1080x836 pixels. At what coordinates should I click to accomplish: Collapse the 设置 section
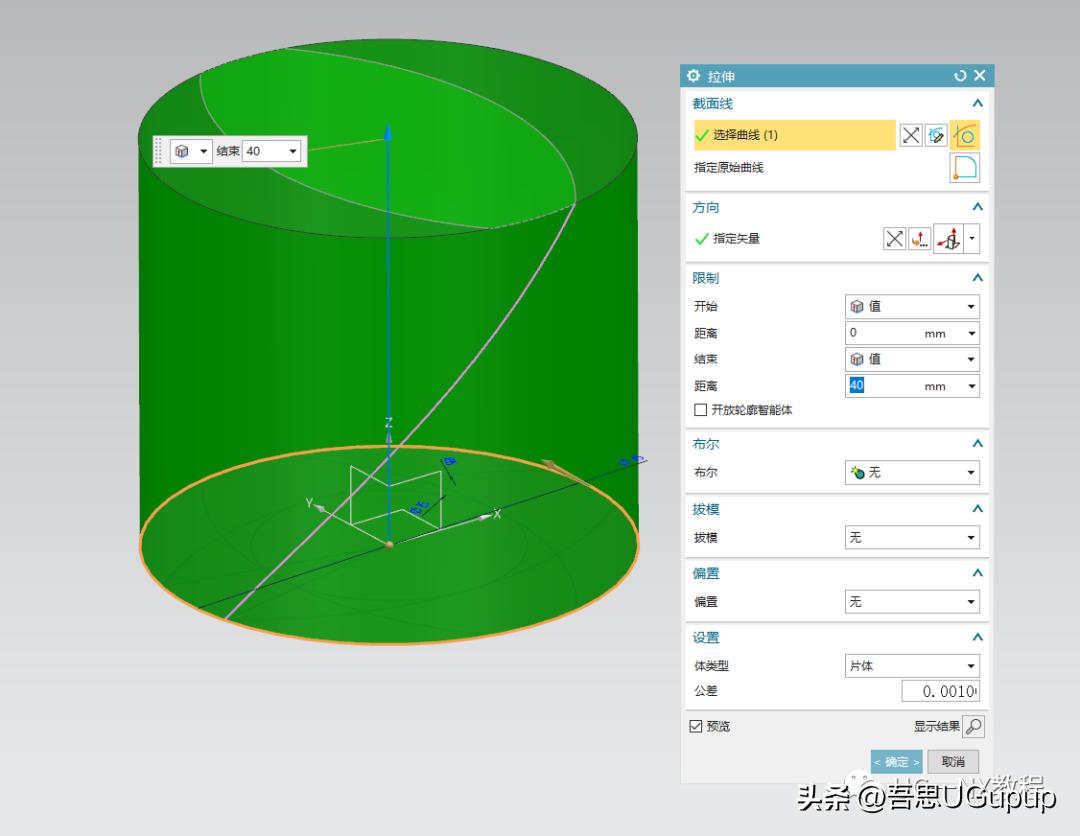click(x=977, y=638)
